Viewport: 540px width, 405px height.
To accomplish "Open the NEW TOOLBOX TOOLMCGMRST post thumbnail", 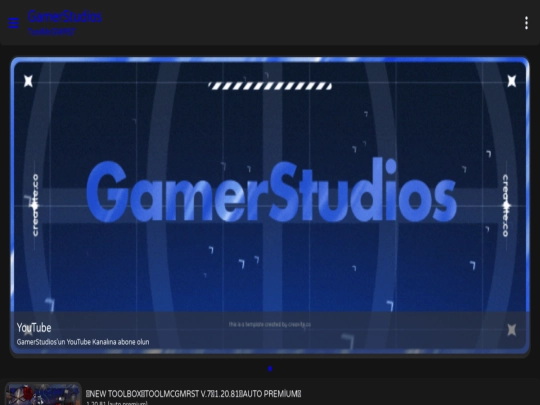I will click(43, 394).
